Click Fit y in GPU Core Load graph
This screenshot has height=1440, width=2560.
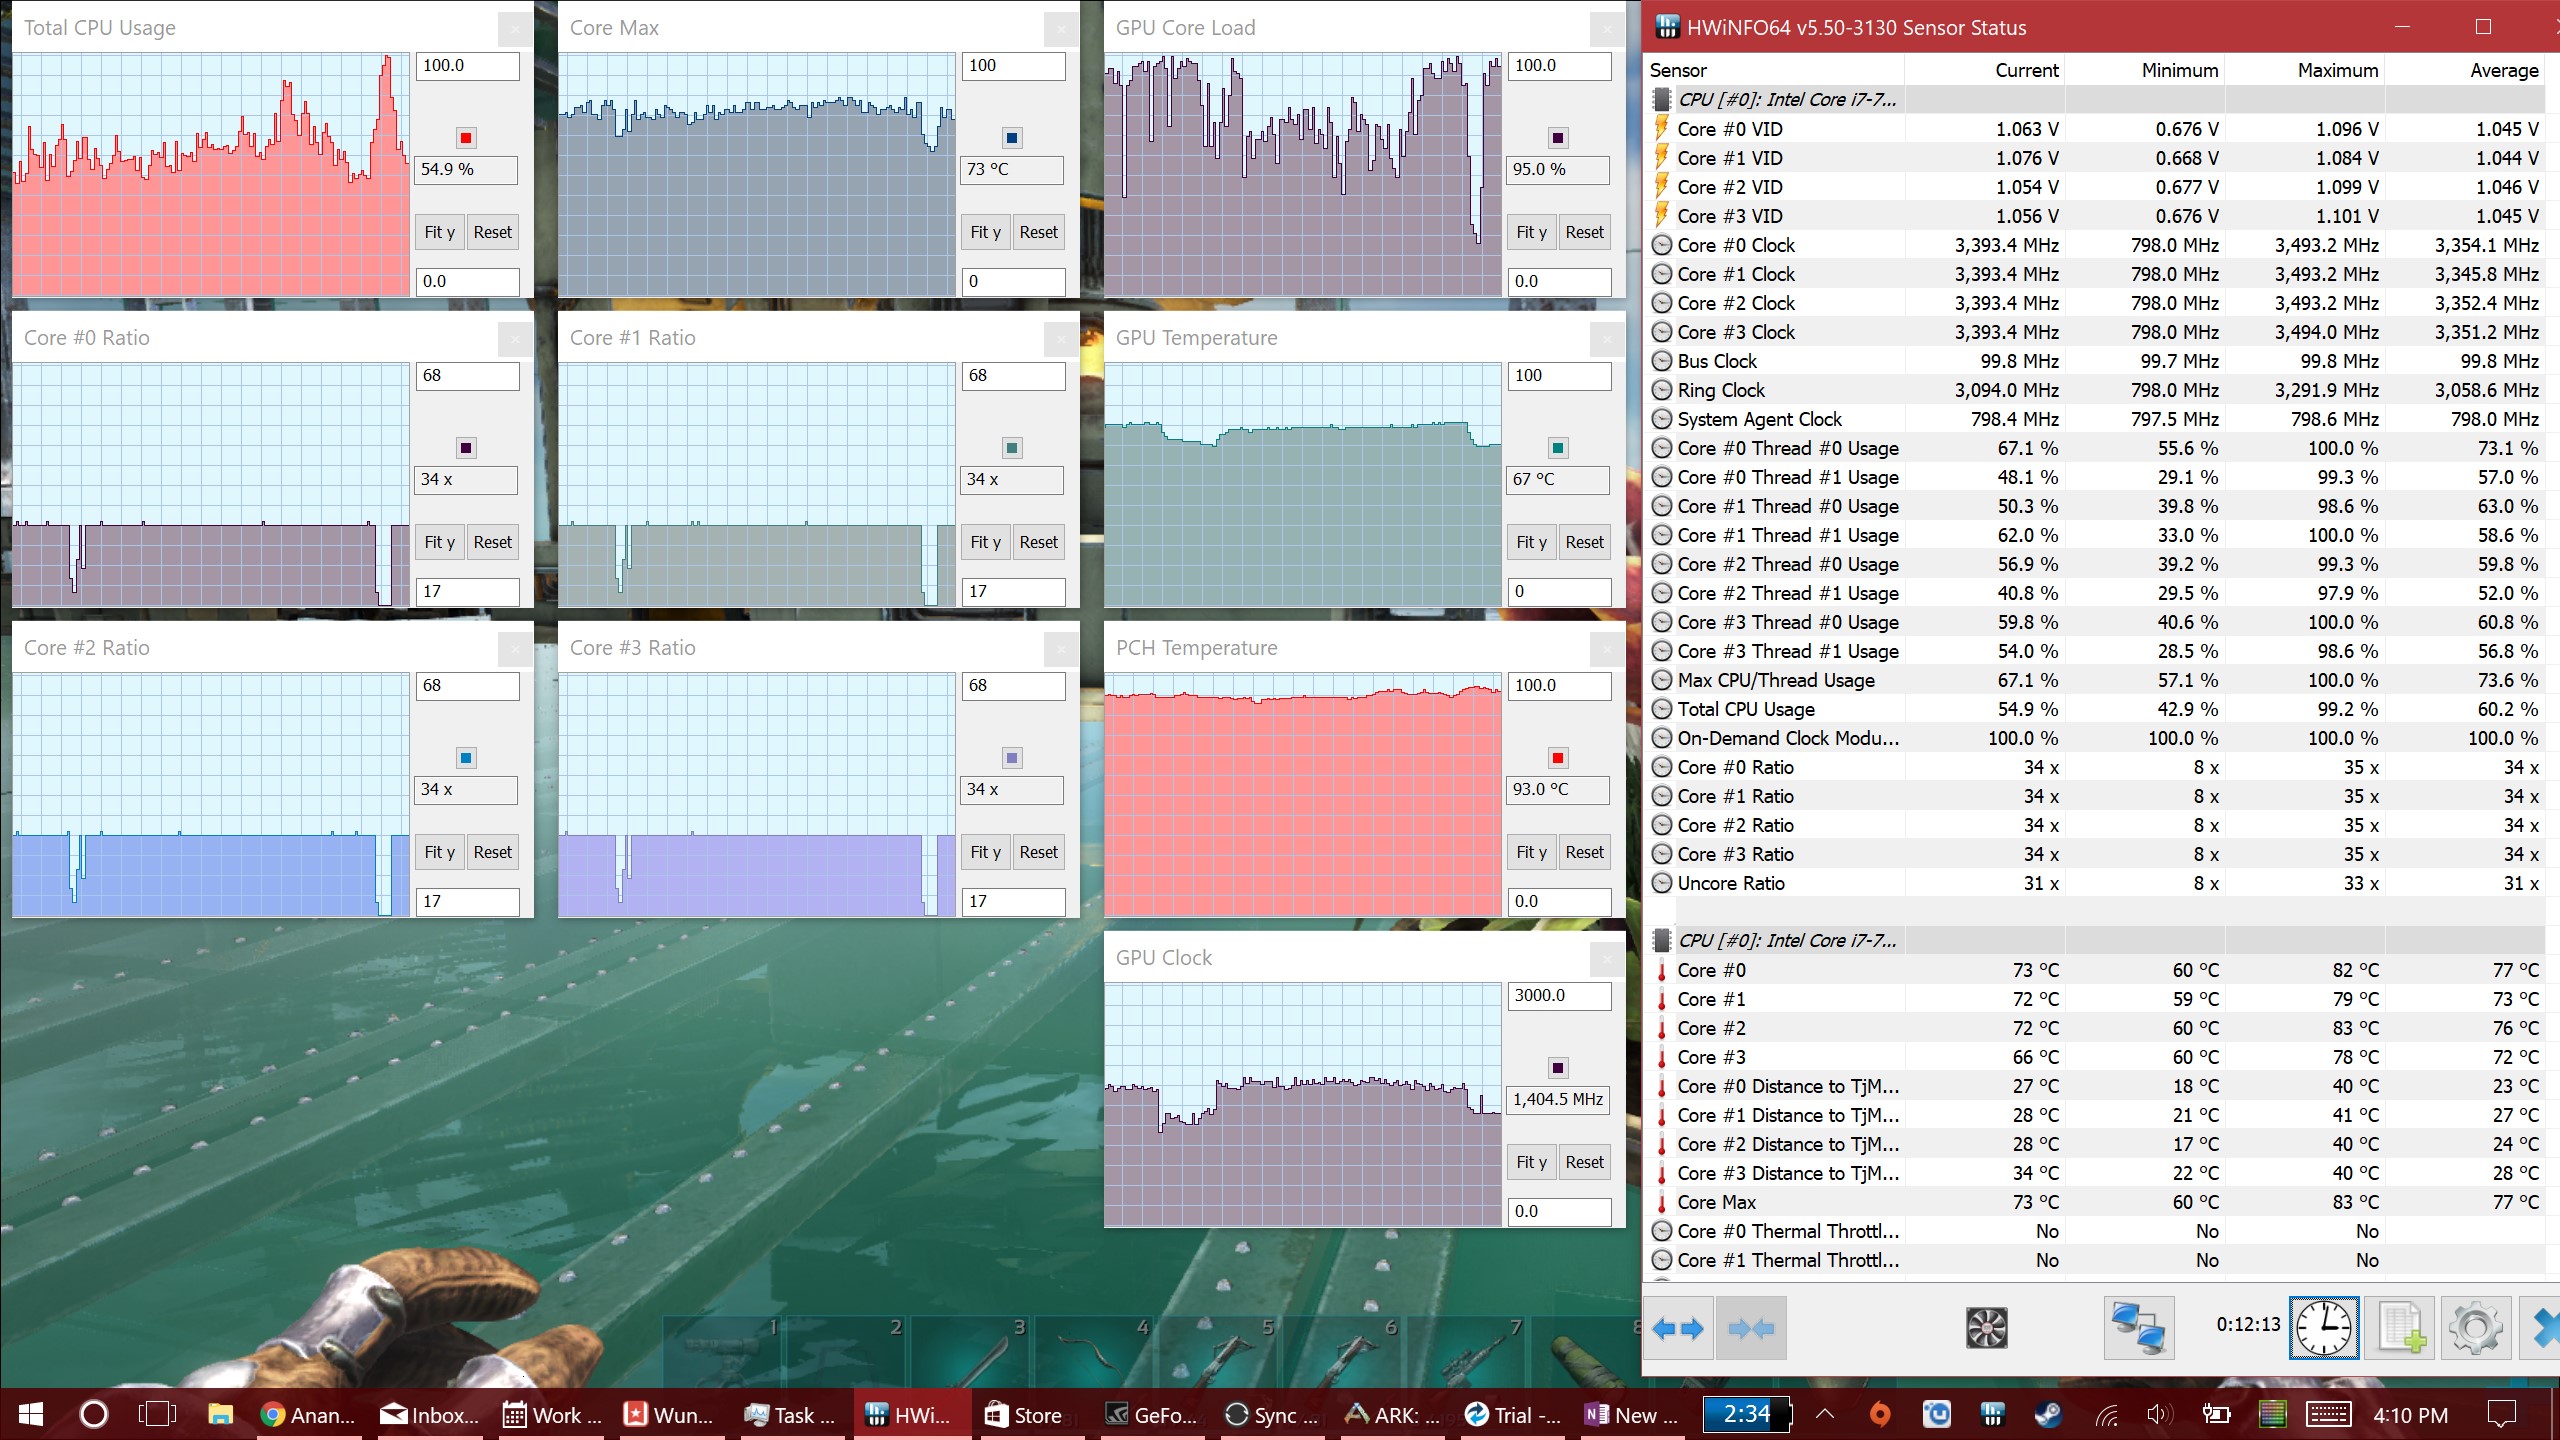tap(1532, 232)
